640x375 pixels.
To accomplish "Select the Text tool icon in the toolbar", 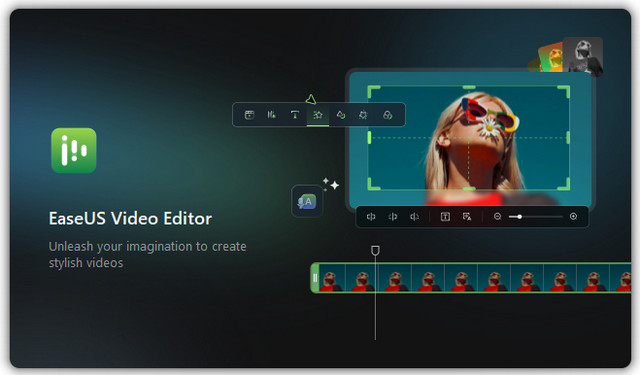I will pyautogui.click(x=295, y=115).
